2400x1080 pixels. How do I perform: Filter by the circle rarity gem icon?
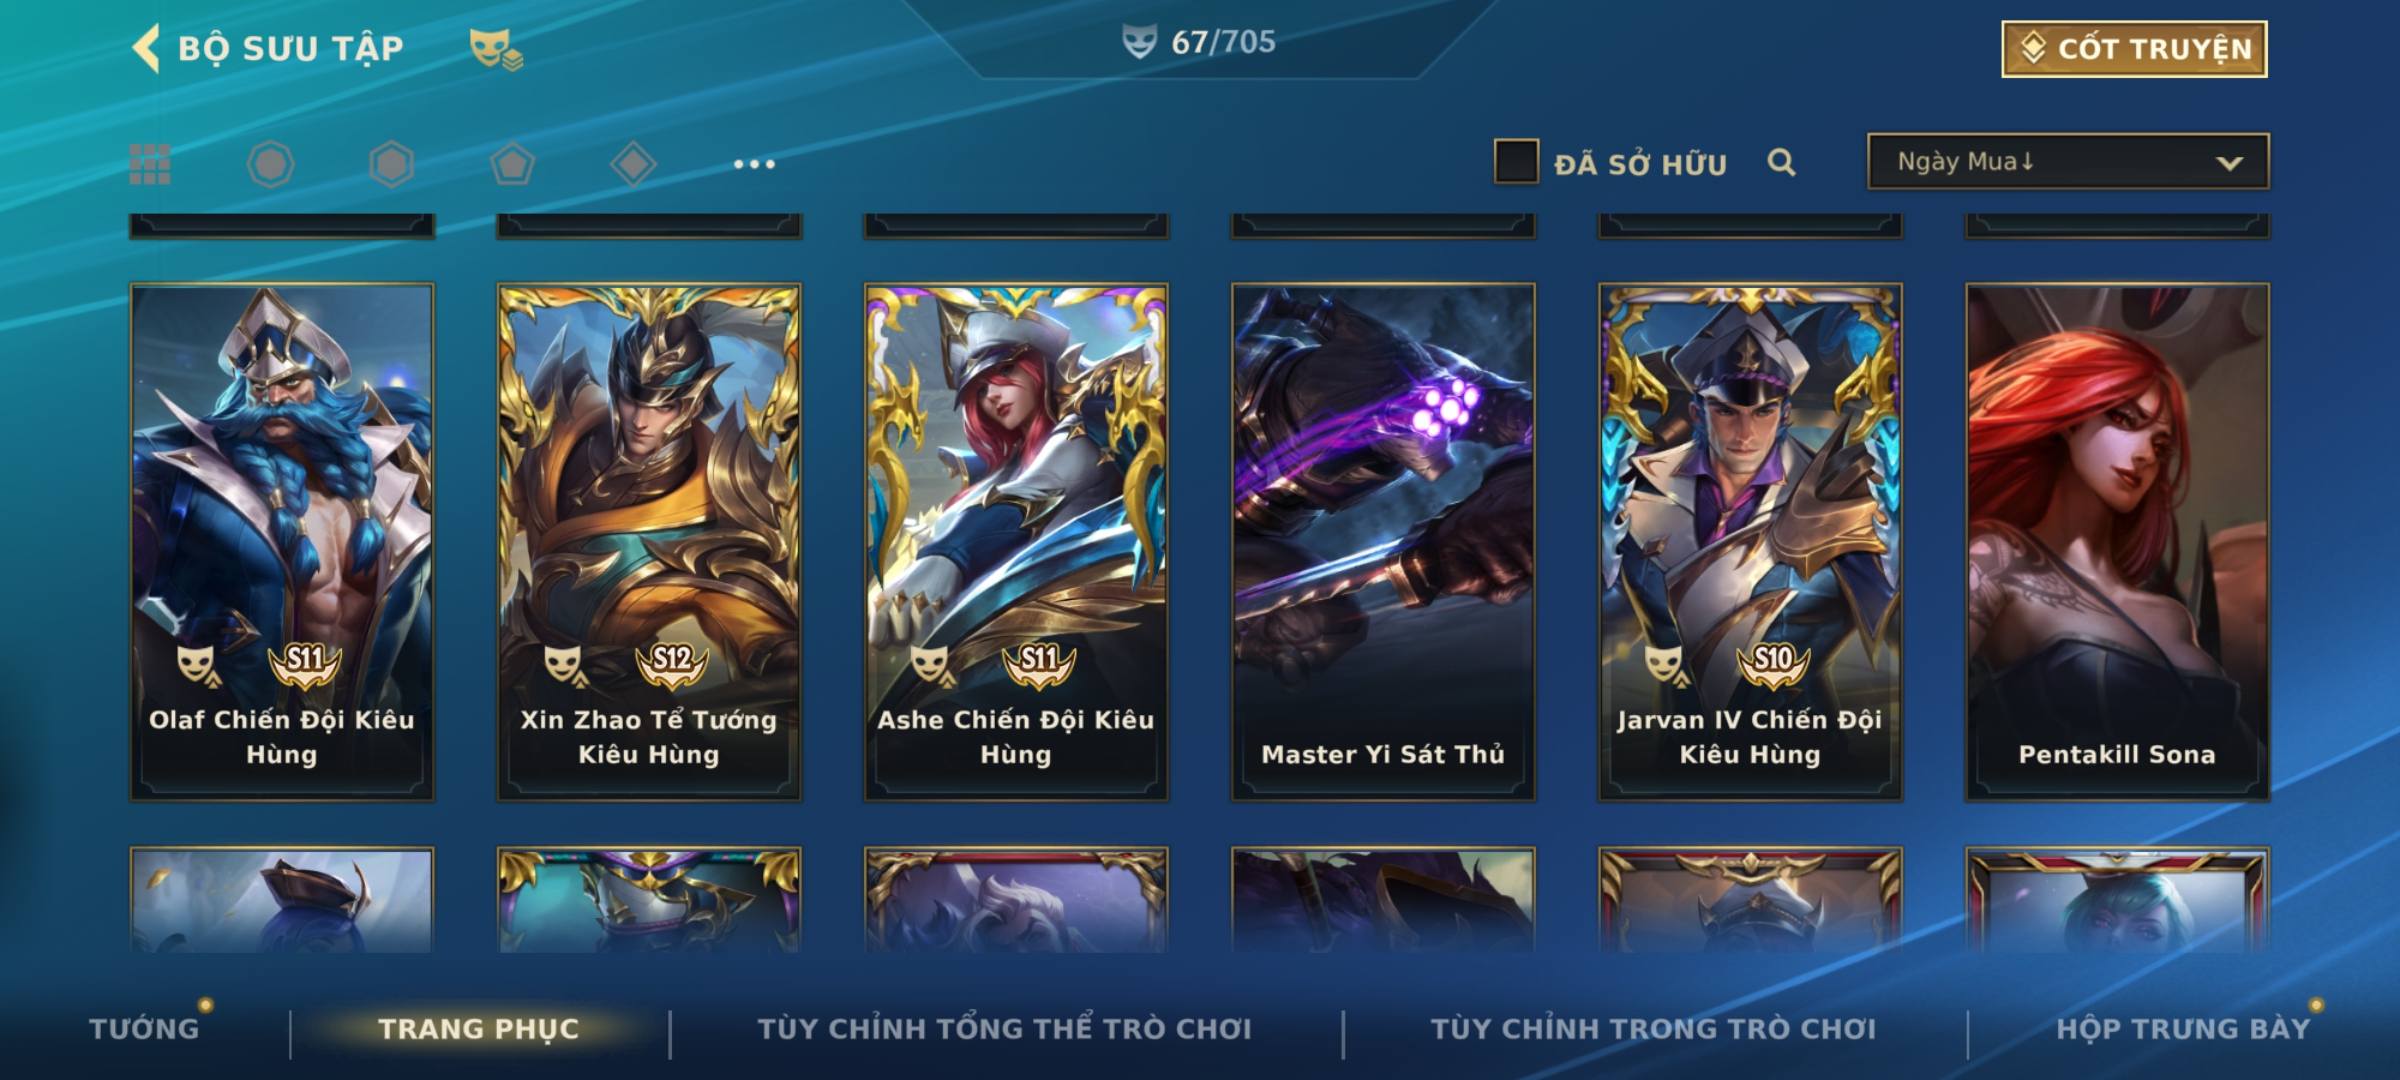pos(271,164)
